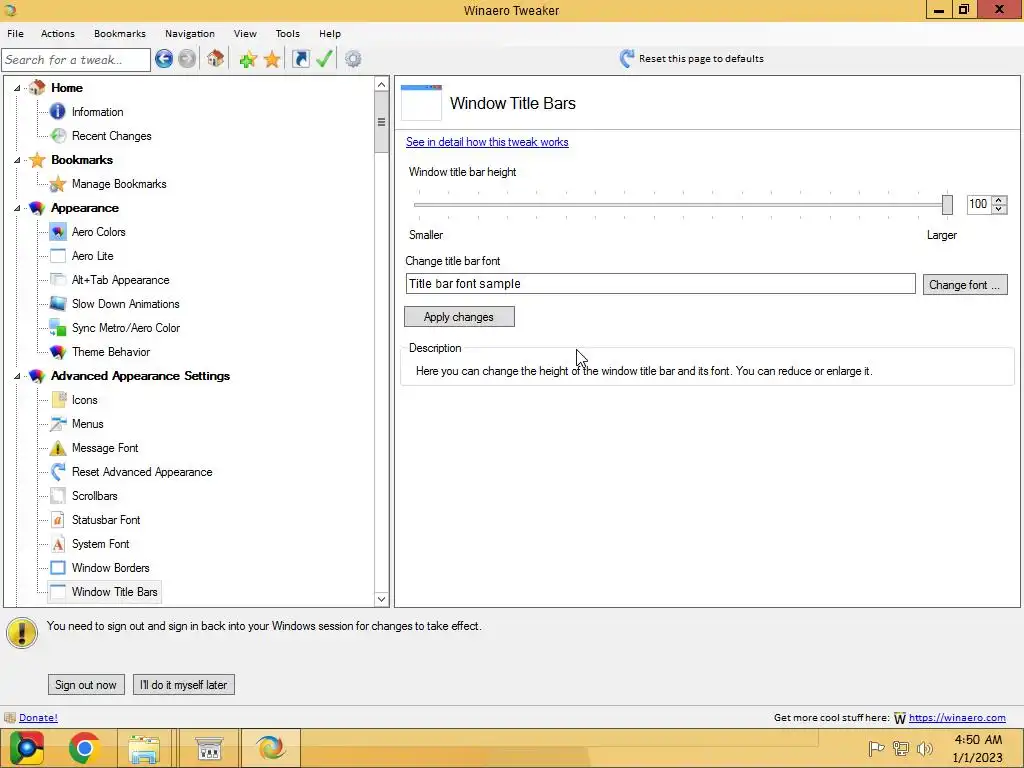Open the Bookmarks menu
This screenshot has height=768, width=1024.
120,33
